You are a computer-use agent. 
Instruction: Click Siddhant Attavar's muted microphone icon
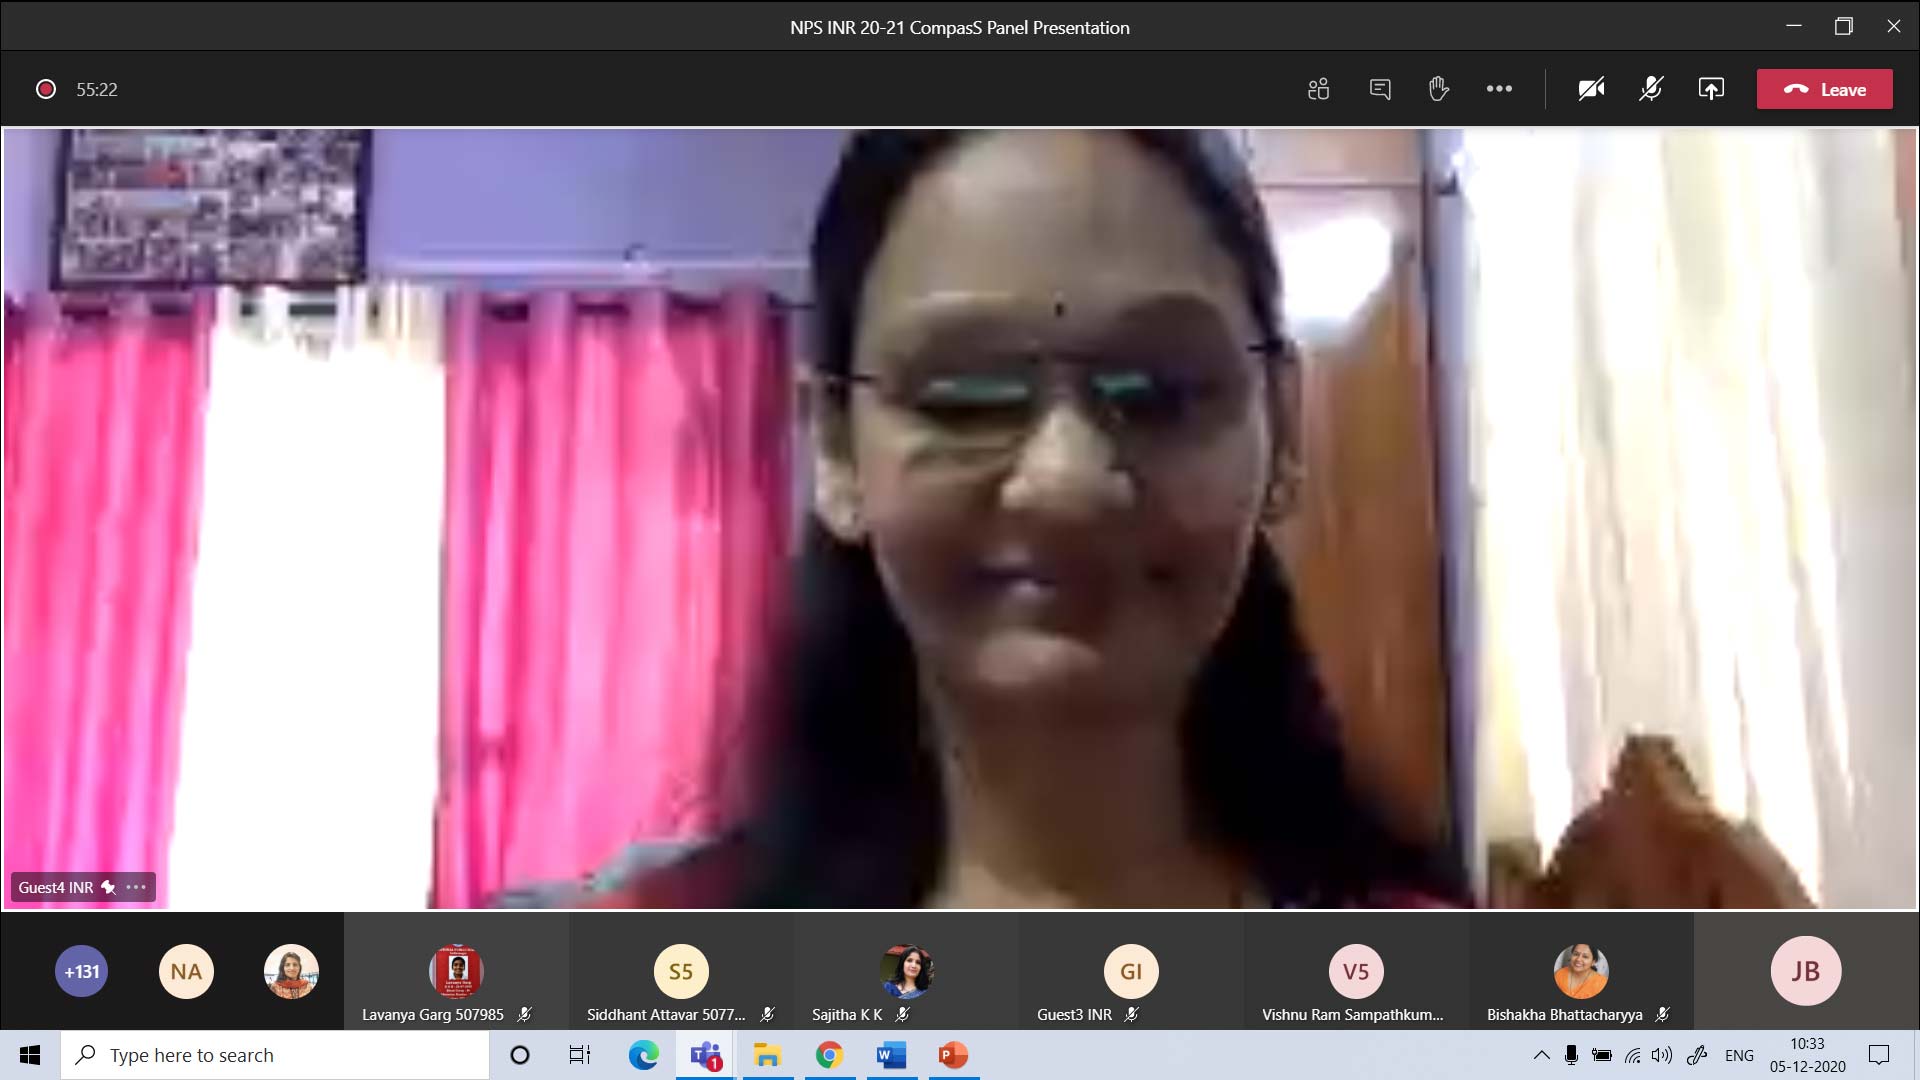[x=767, y=1014]
